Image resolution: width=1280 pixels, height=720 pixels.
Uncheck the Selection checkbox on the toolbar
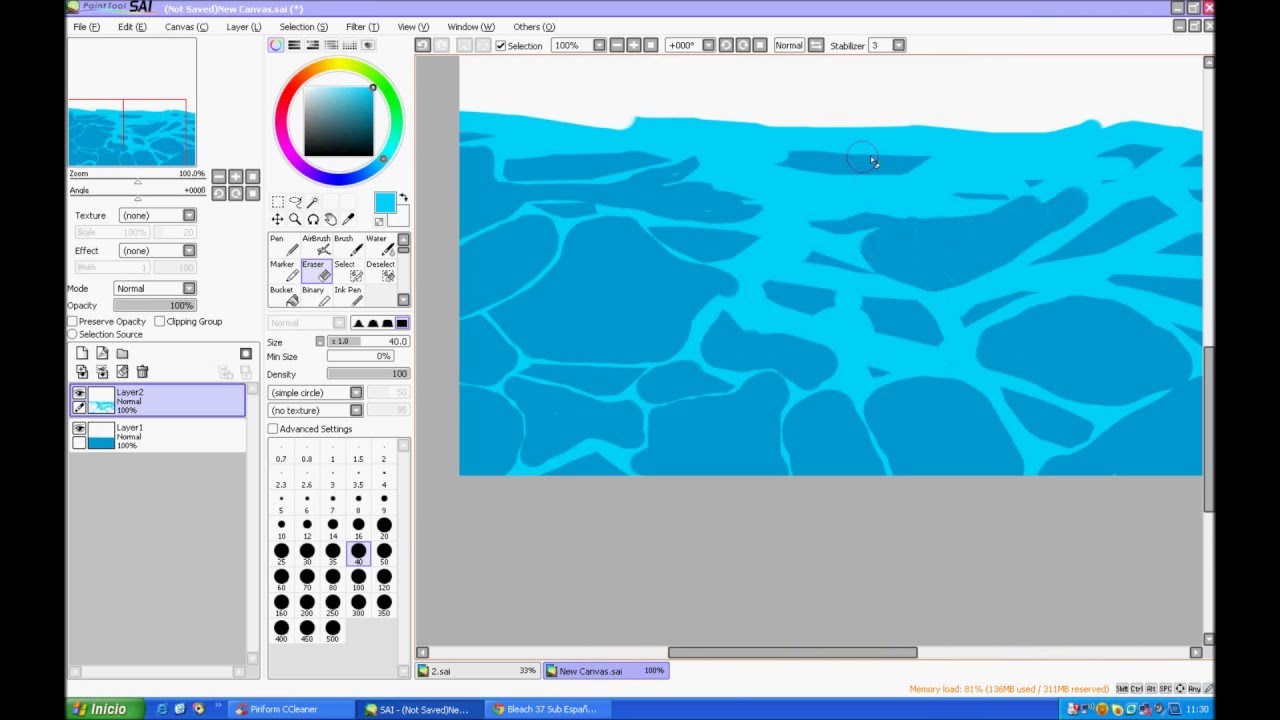pos(499,45)
